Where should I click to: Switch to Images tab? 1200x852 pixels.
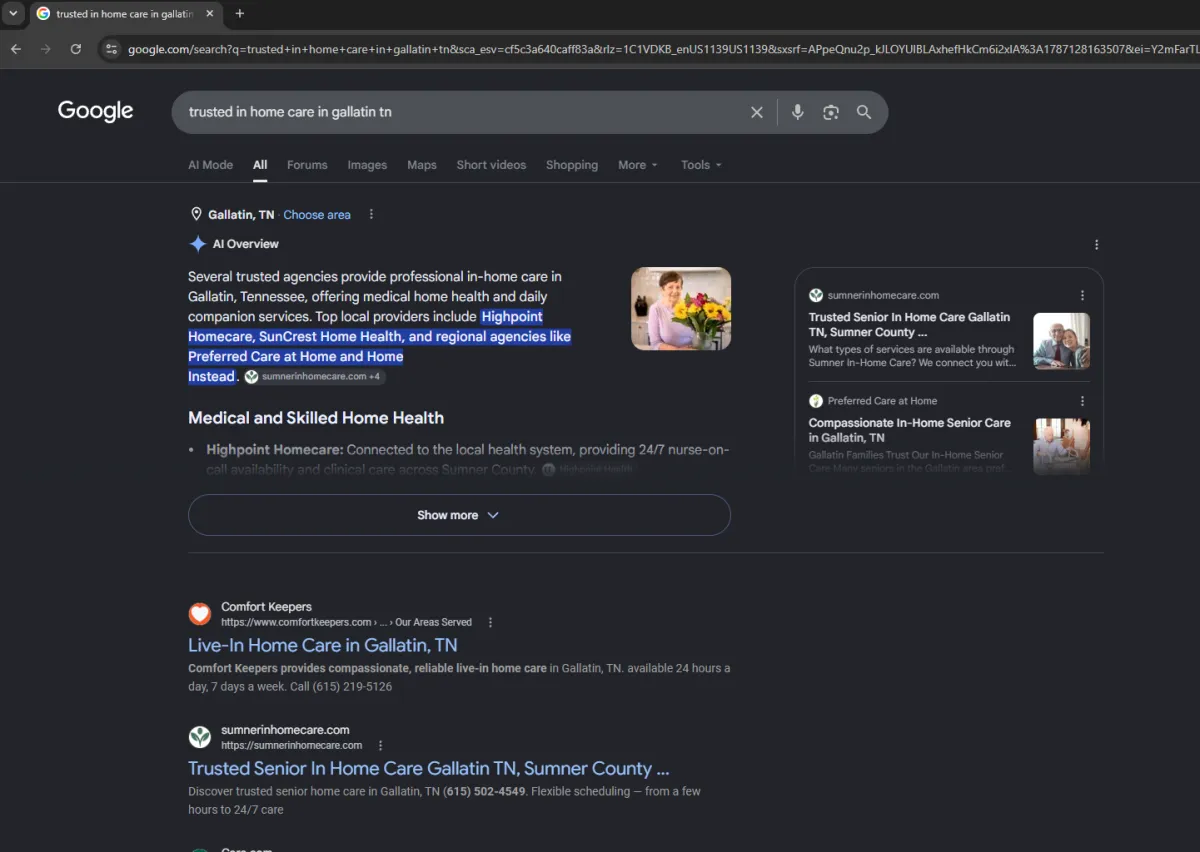[x=367, y=165]
